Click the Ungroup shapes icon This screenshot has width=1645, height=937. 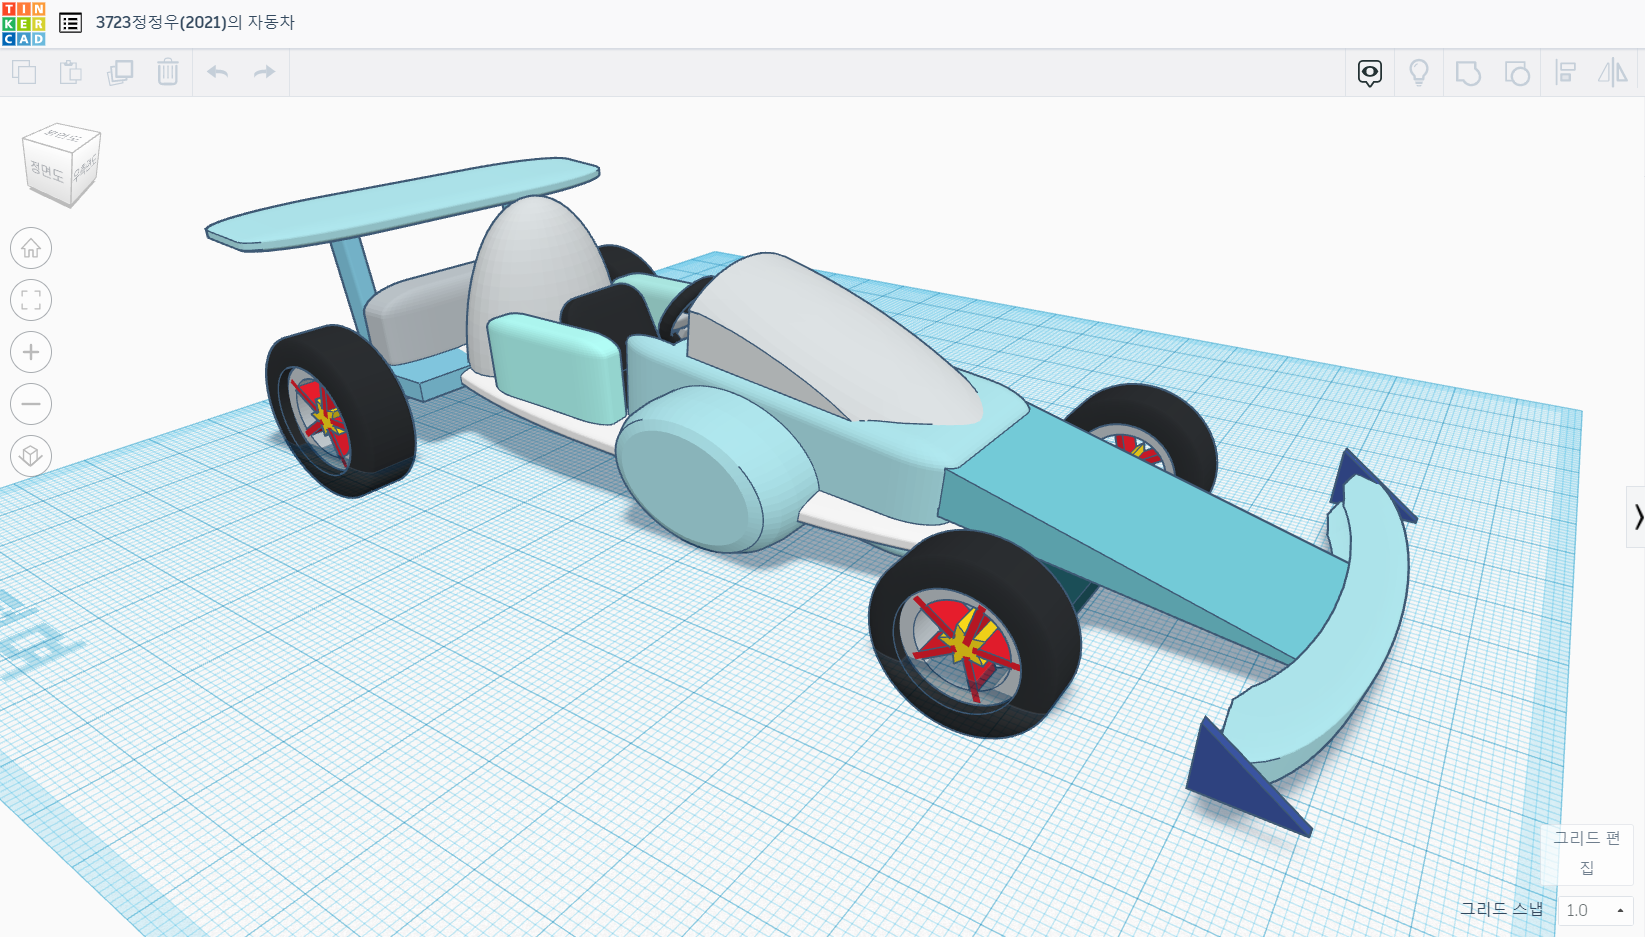[1517, 73]
